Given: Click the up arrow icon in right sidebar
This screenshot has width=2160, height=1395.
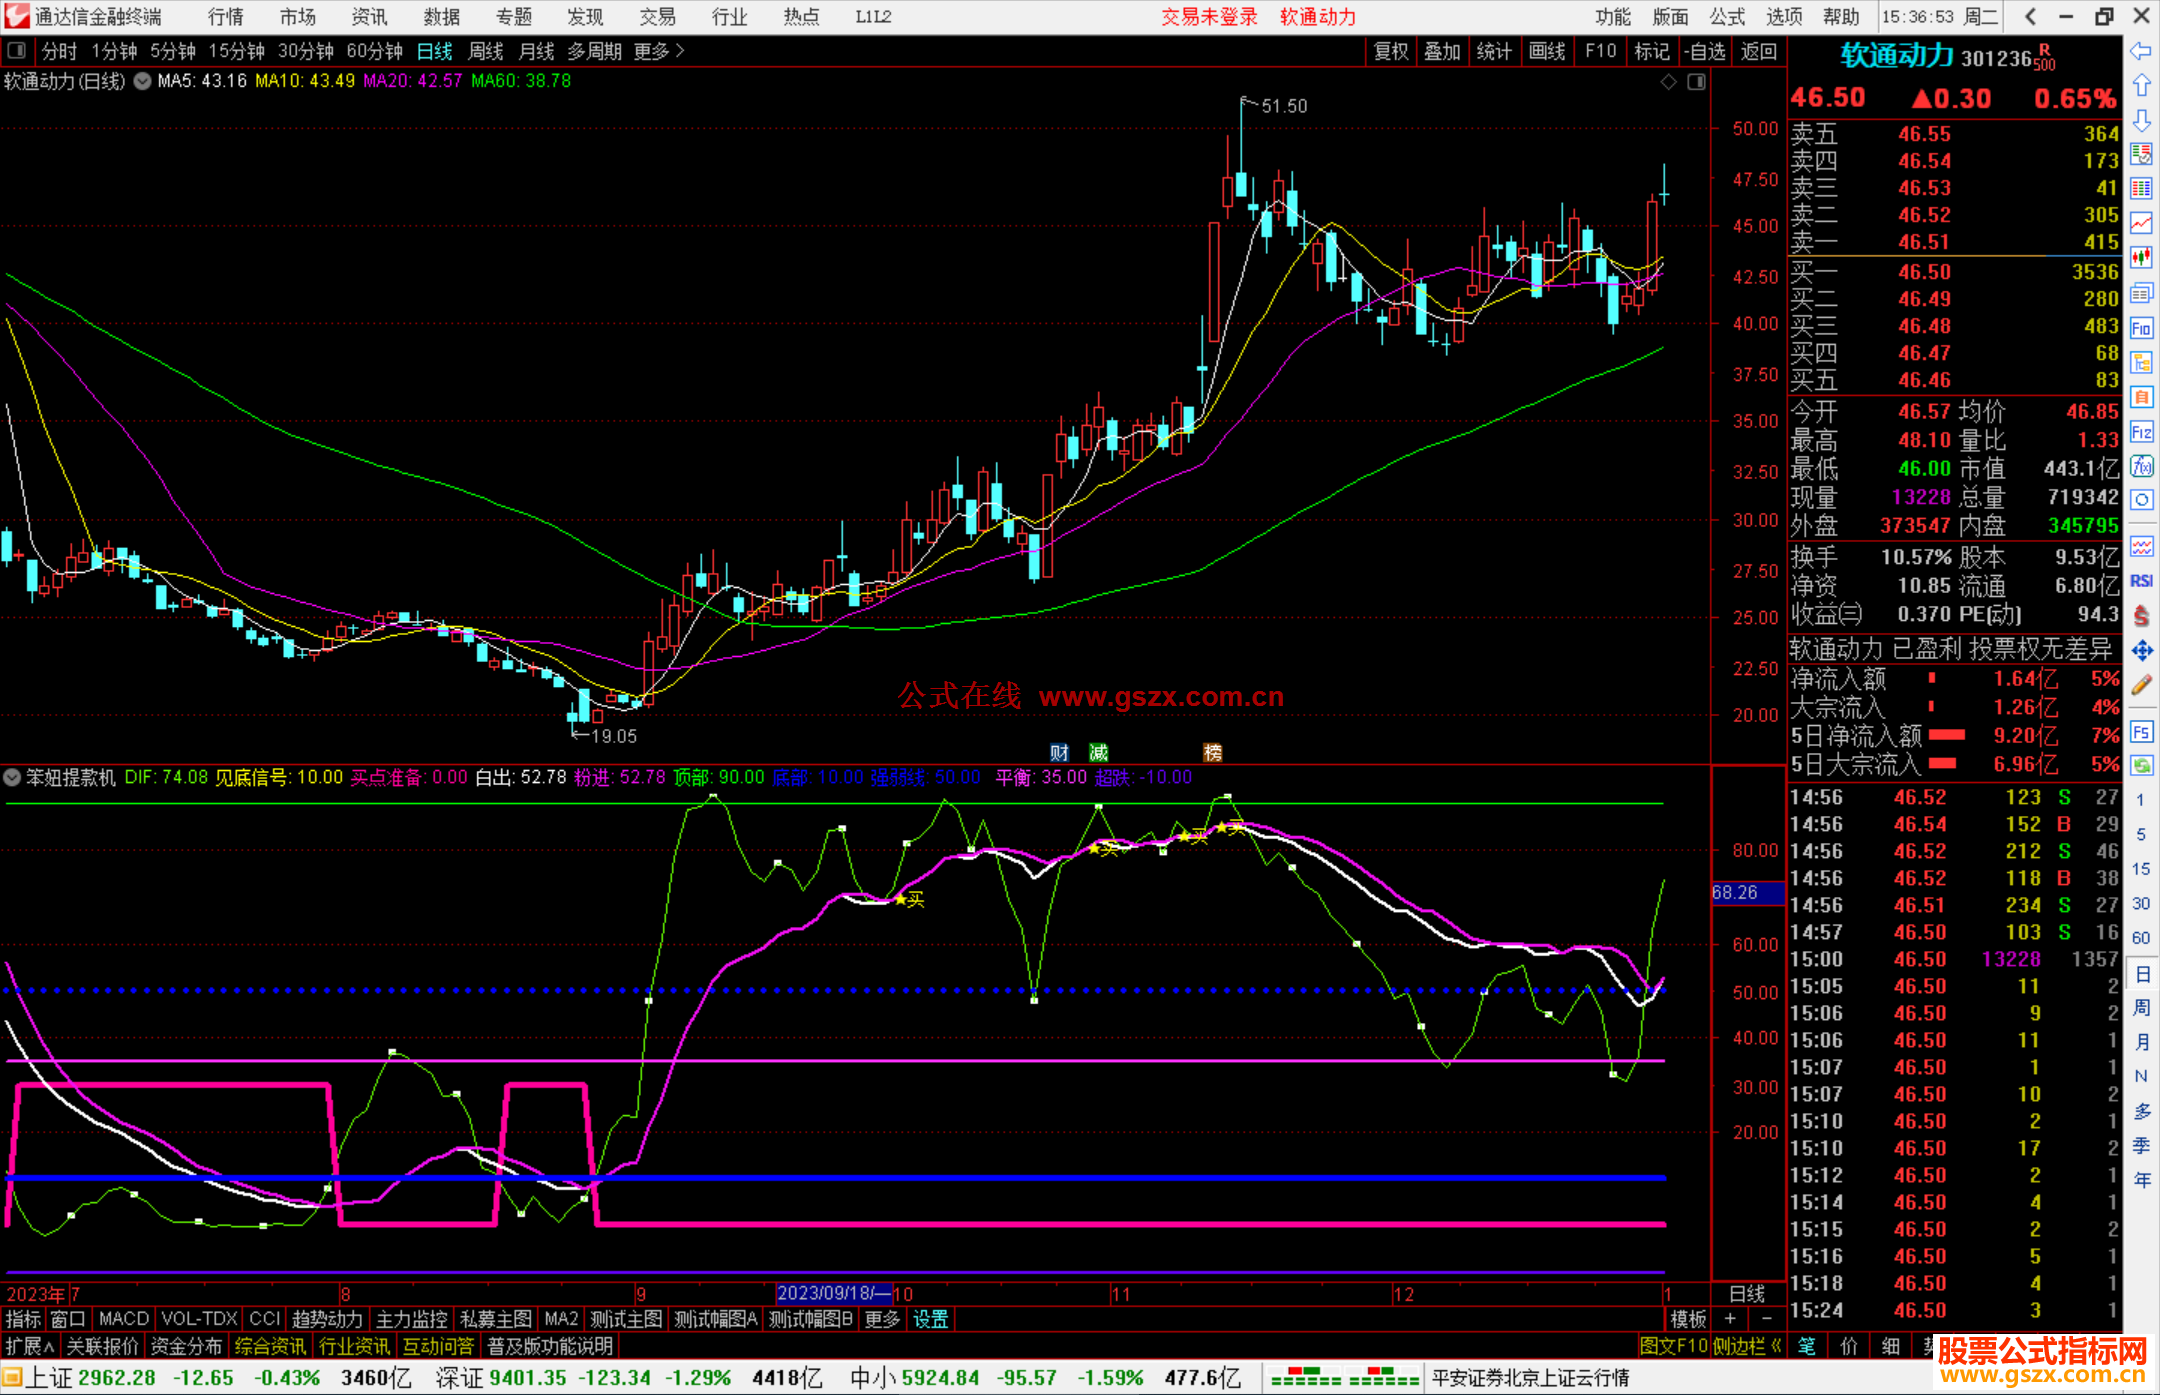Looking at the screenshot, I should point(2141,85).
